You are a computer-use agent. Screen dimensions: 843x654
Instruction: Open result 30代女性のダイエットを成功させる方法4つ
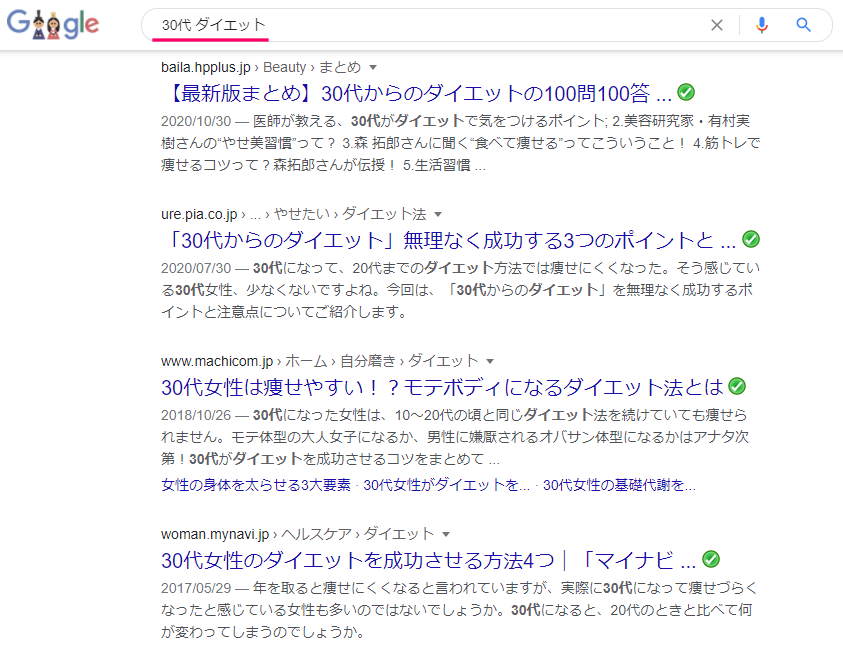(x=428, y=560)
